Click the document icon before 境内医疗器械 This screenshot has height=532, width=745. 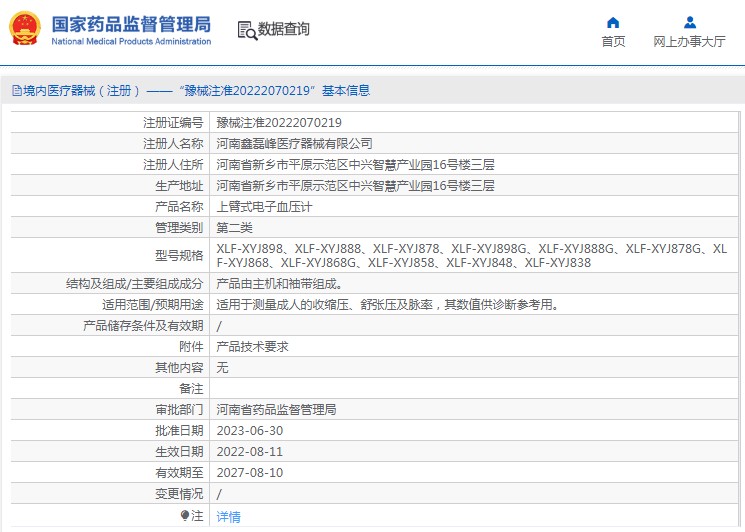coord(16,91)
